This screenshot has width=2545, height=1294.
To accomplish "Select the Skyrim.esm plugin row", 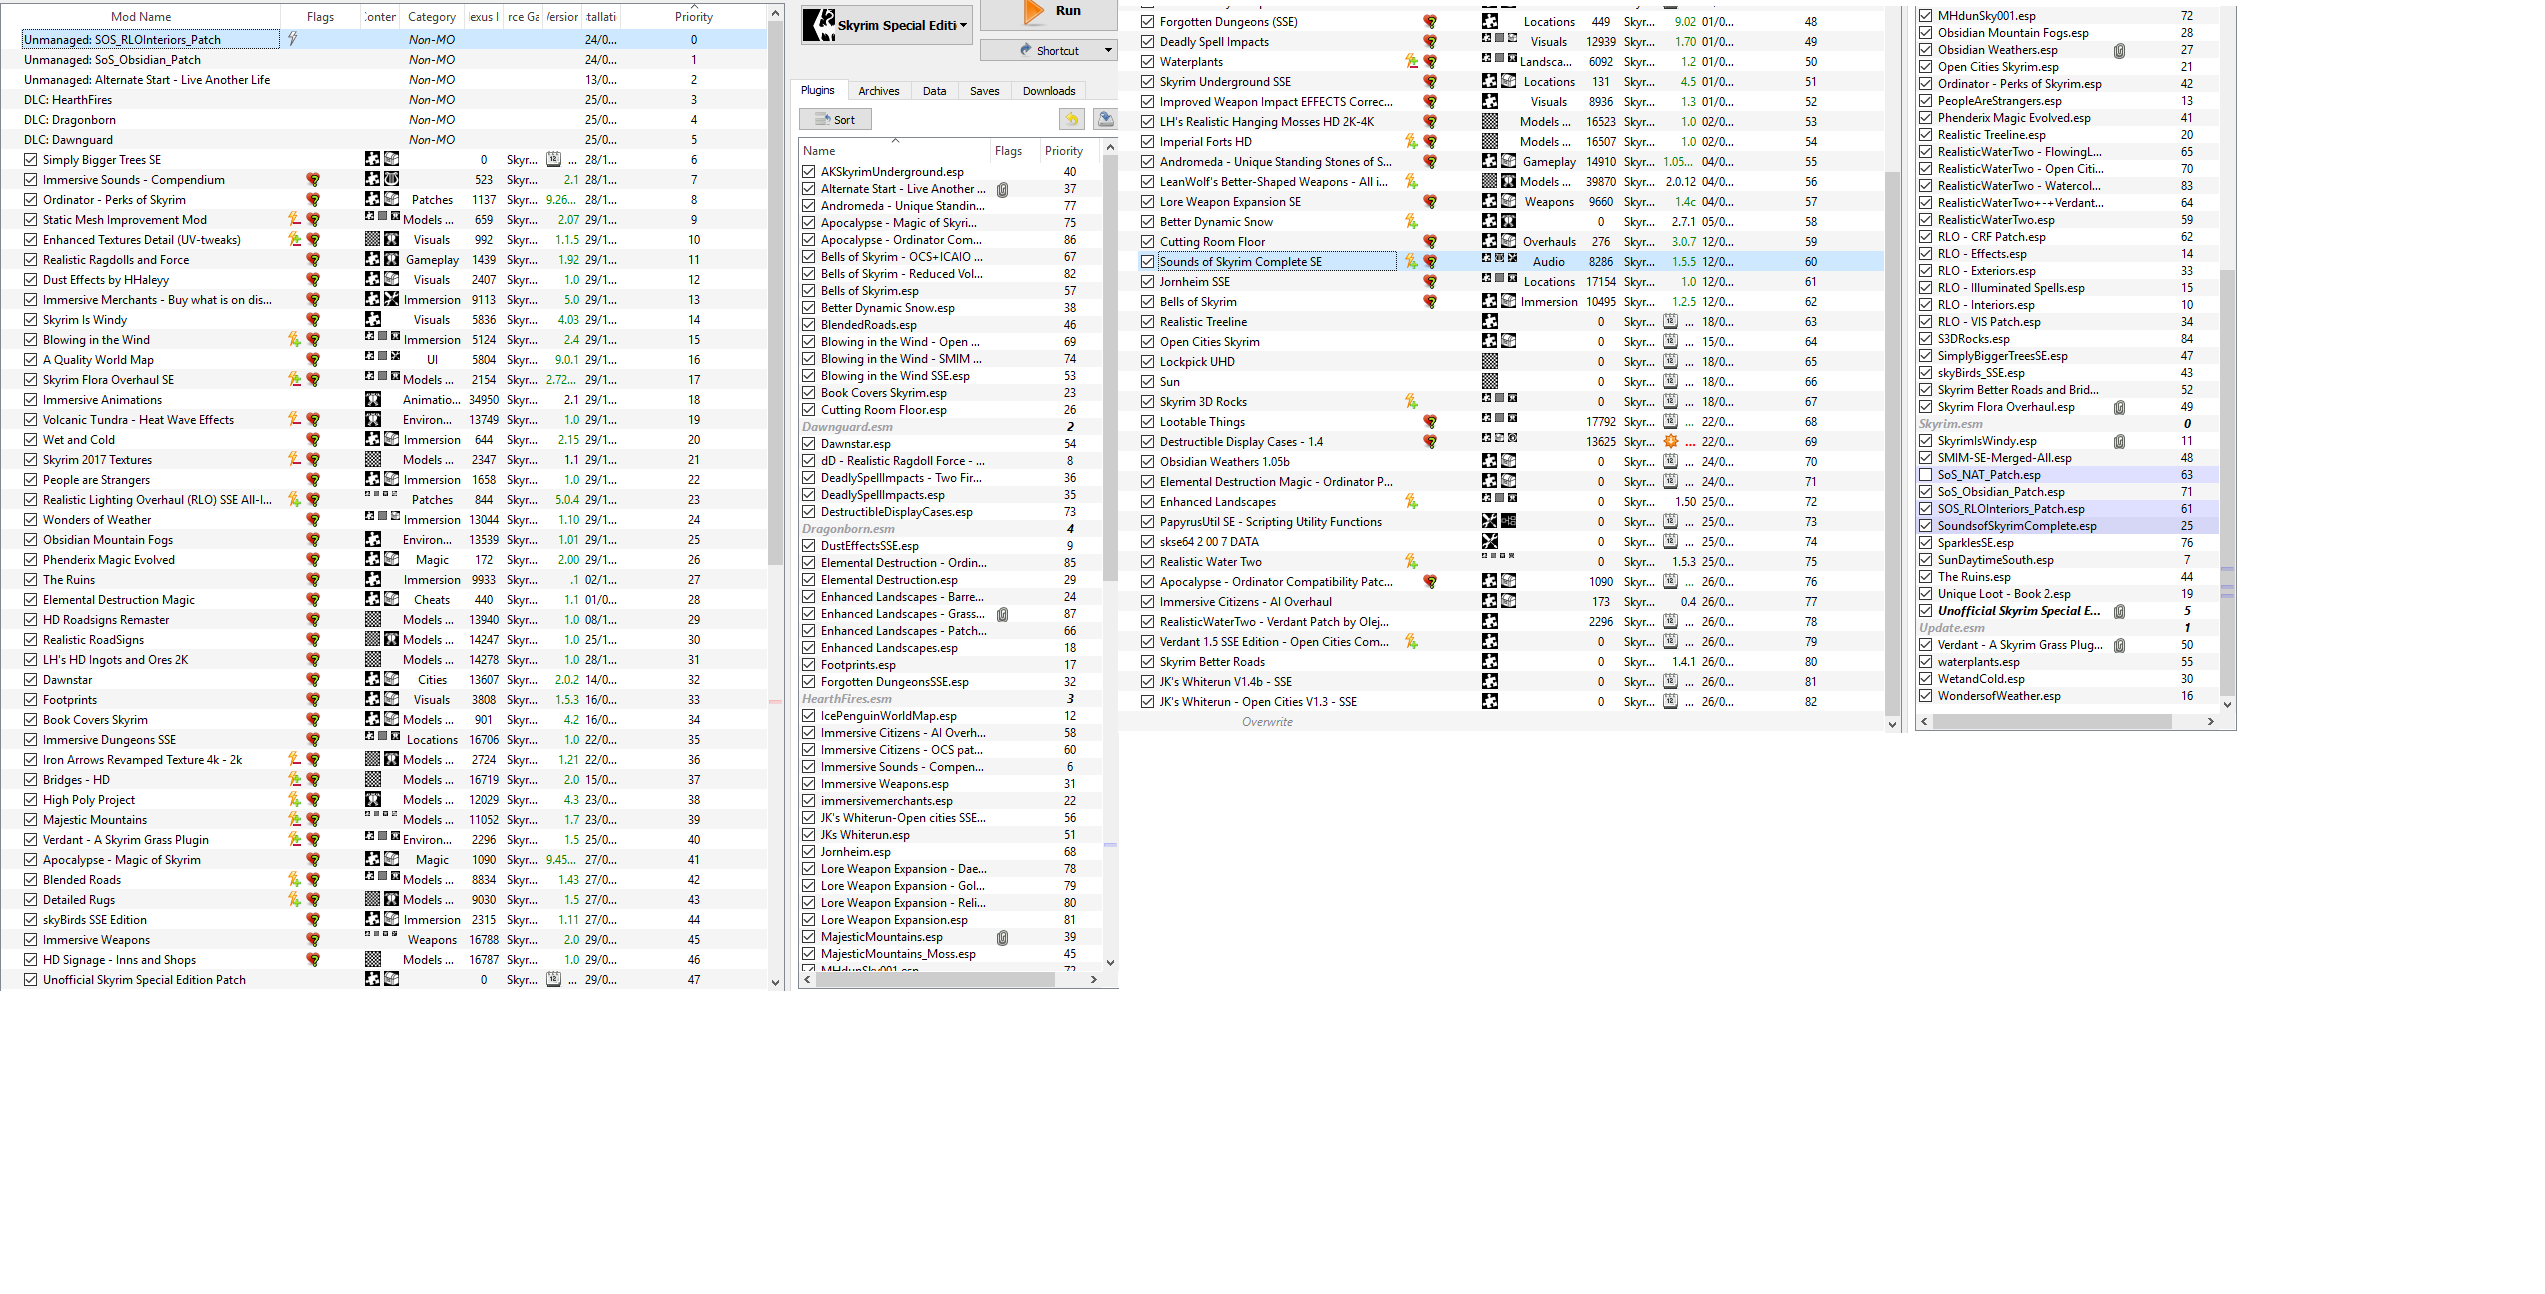I will 2067,424.
